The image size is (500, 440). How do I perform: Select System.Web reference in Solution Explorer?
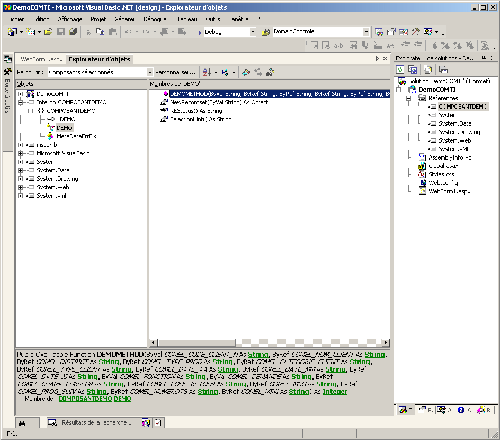point(455,141)
